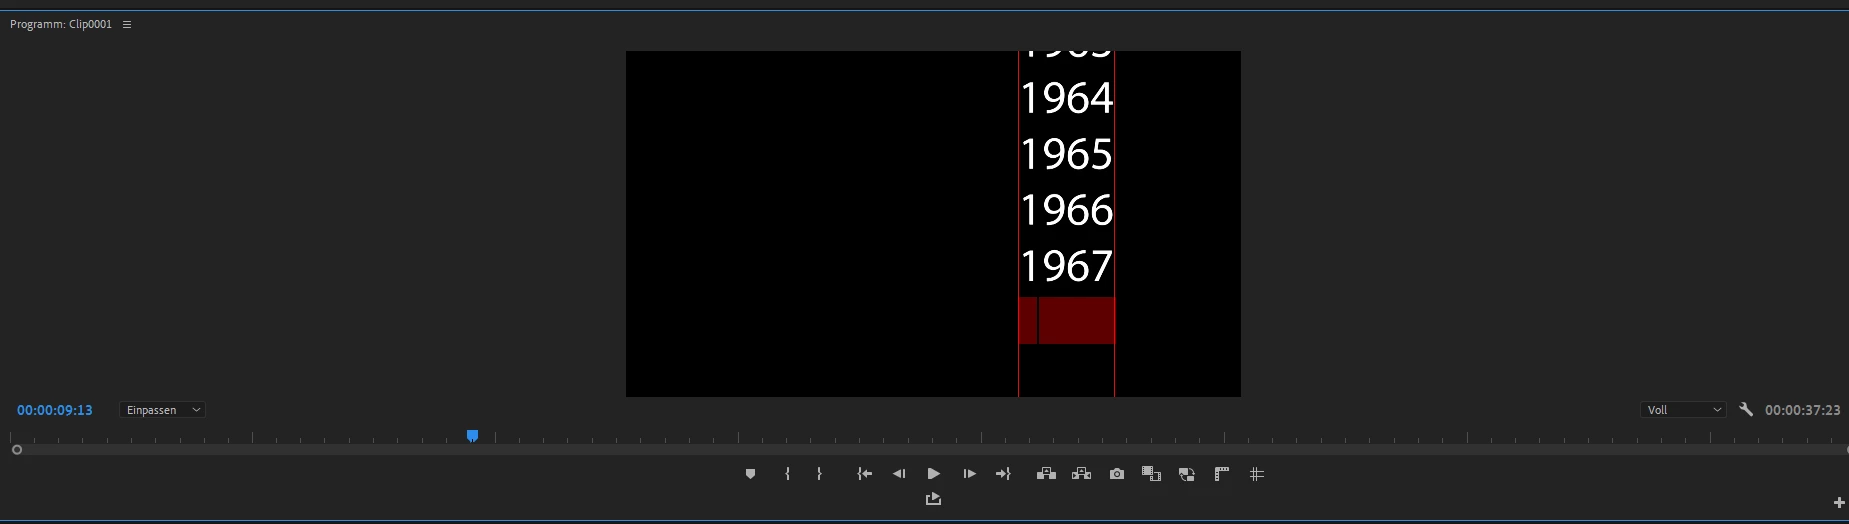Click the year 1967 in the video frame
Screen dimensions: 1849x524
[1067, 266]
